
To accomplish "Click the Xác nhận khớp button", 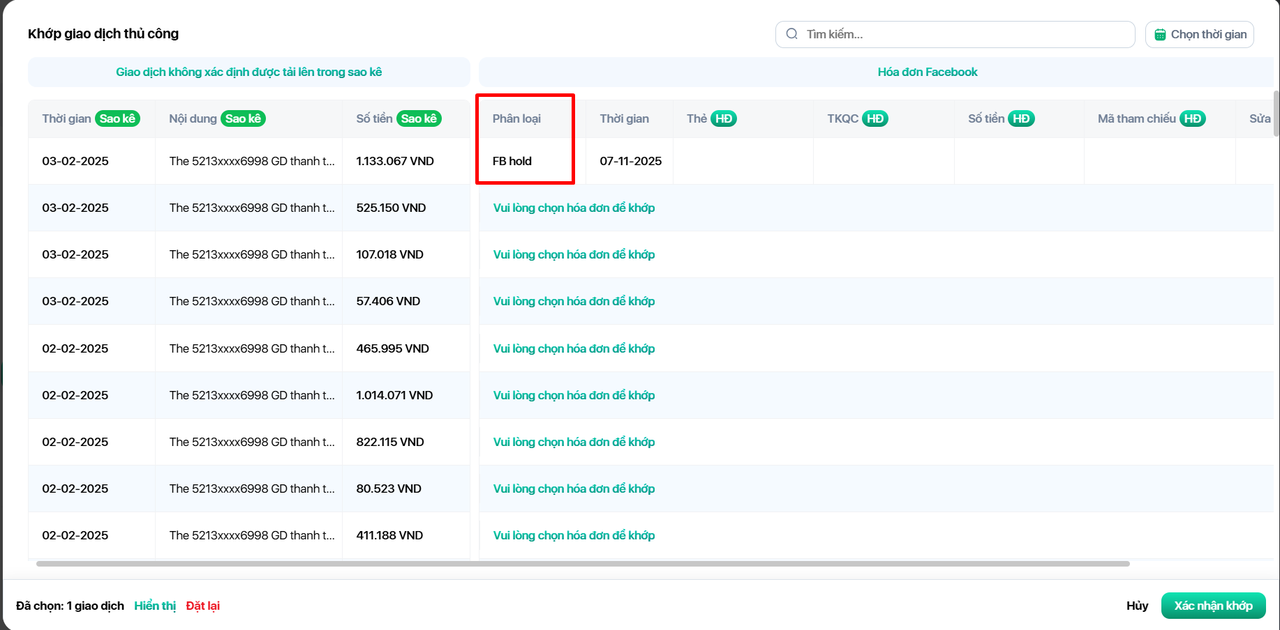I will 1212,606.
